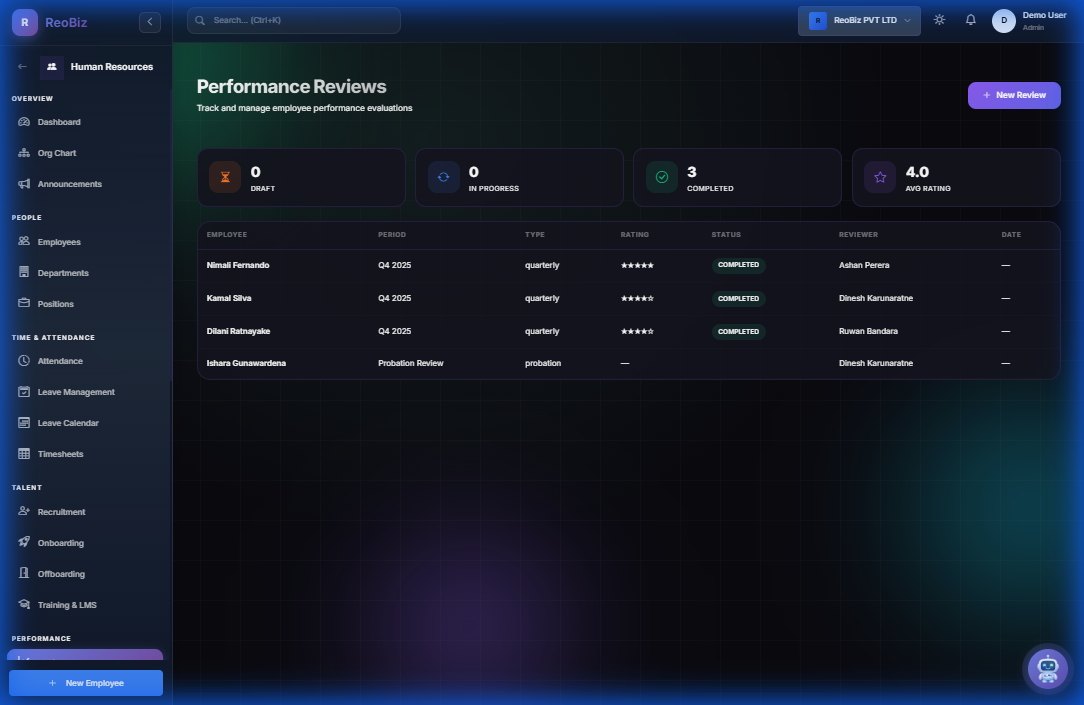This screenshot has width=1084, height=705.
Task: Click the back arrow beside Human Resources
Action: click(x=20, y=67)
